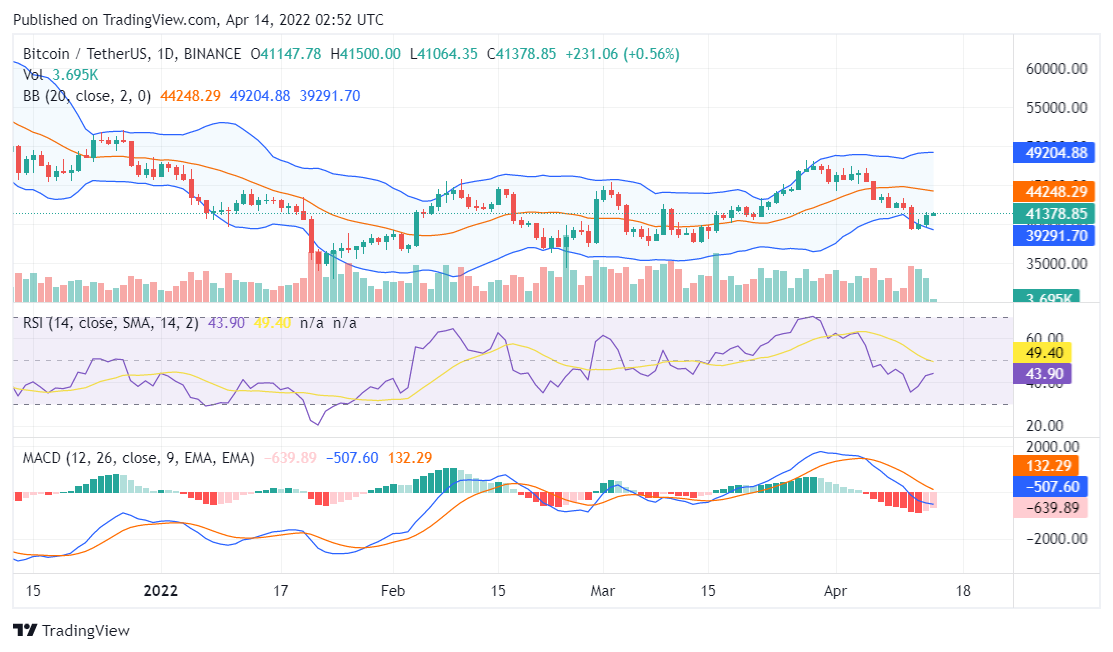Click the orange 132.29 MACD histogram tag
The height and width of the screenshot is (652, 1113).
tap(1049, 466)
